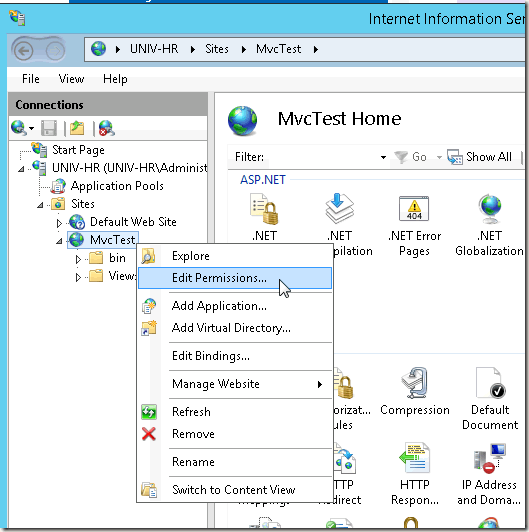The height and width of the screenshot is (532, 529).
Task: Click the Delete connection toolbar icon
Action: [107, 128]
